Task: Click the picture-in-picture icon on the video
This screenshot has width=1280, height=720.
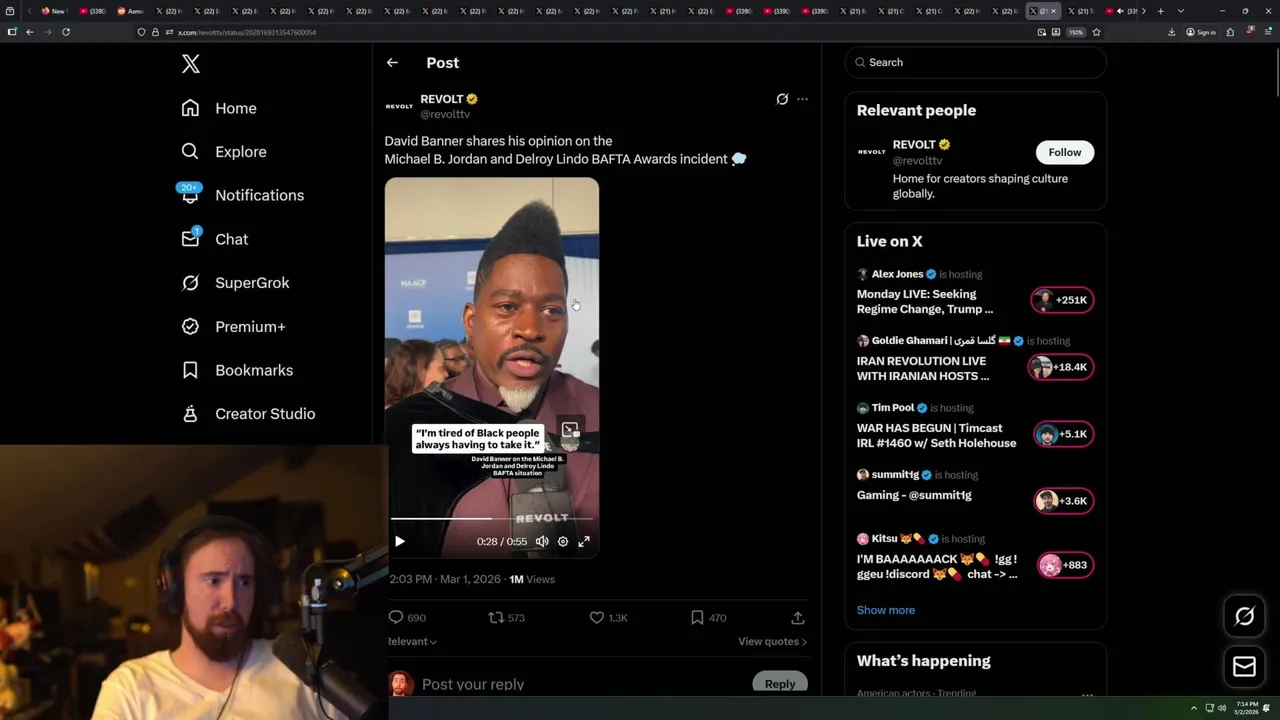Action: (x=570, y=430)
